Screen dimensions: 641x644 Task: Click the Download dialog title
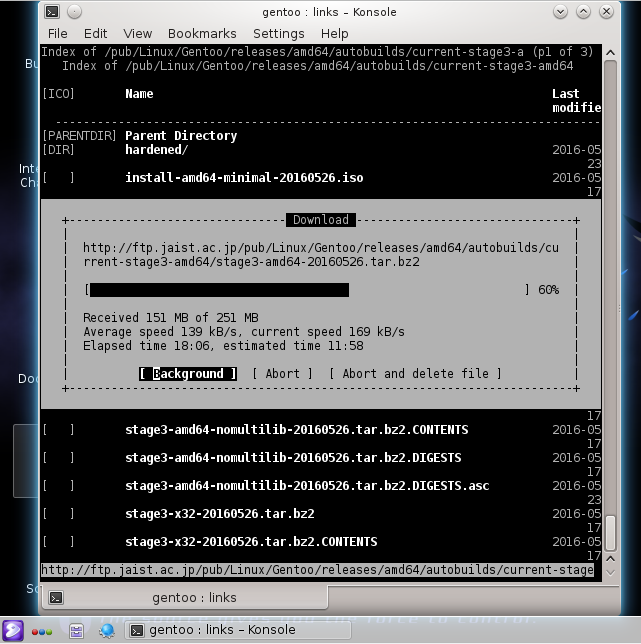pos(321,220)
